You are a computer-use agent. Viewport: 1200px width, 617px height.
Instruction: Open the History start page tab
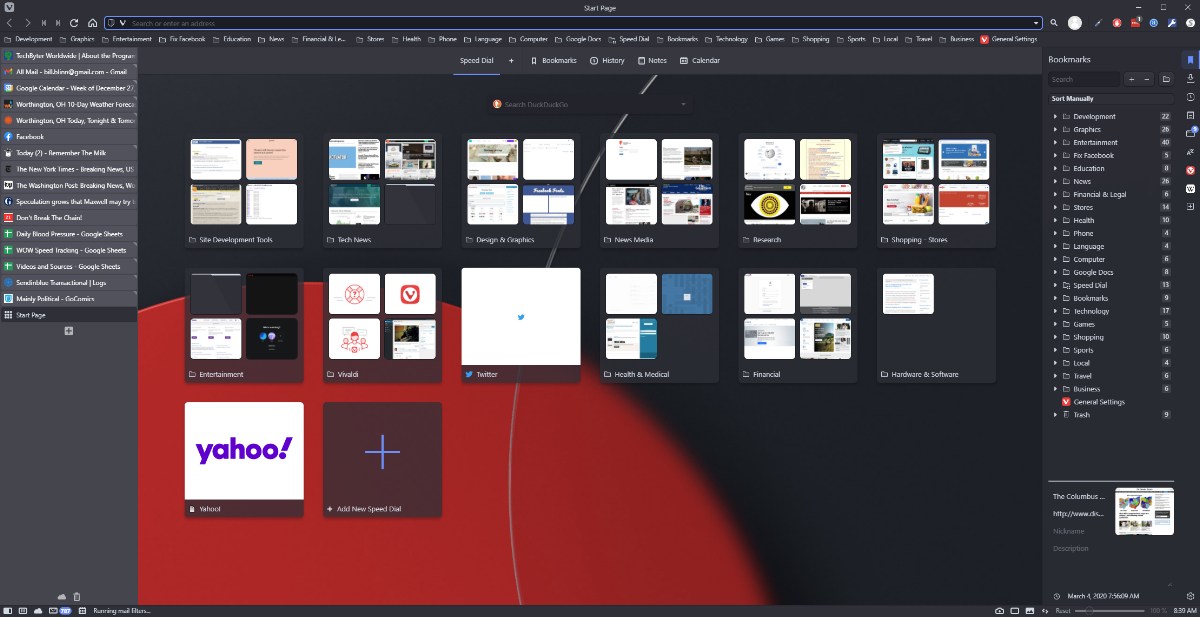[607, 61]
